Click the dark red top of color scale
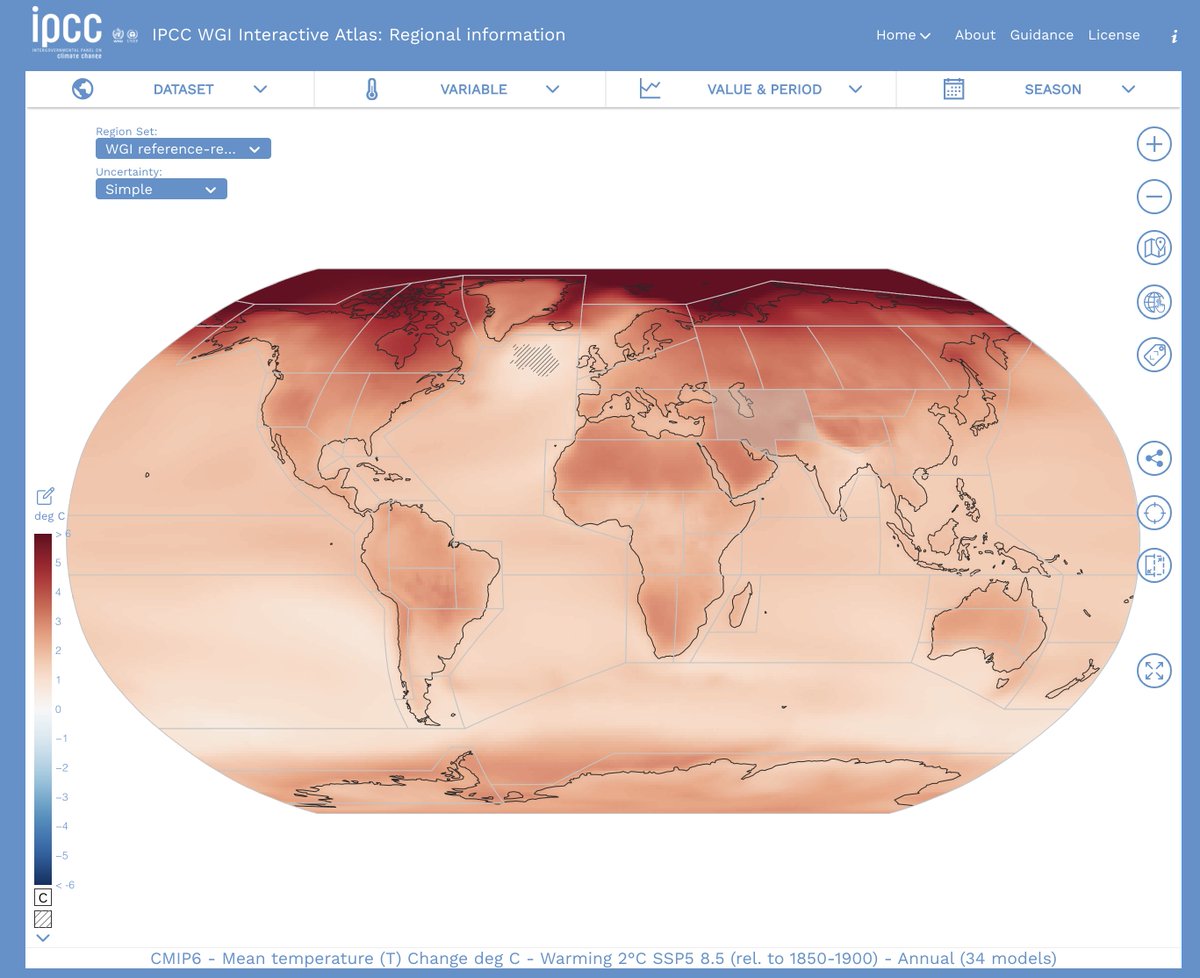This screenshot has width=1200, height=978. pos(43,541)
